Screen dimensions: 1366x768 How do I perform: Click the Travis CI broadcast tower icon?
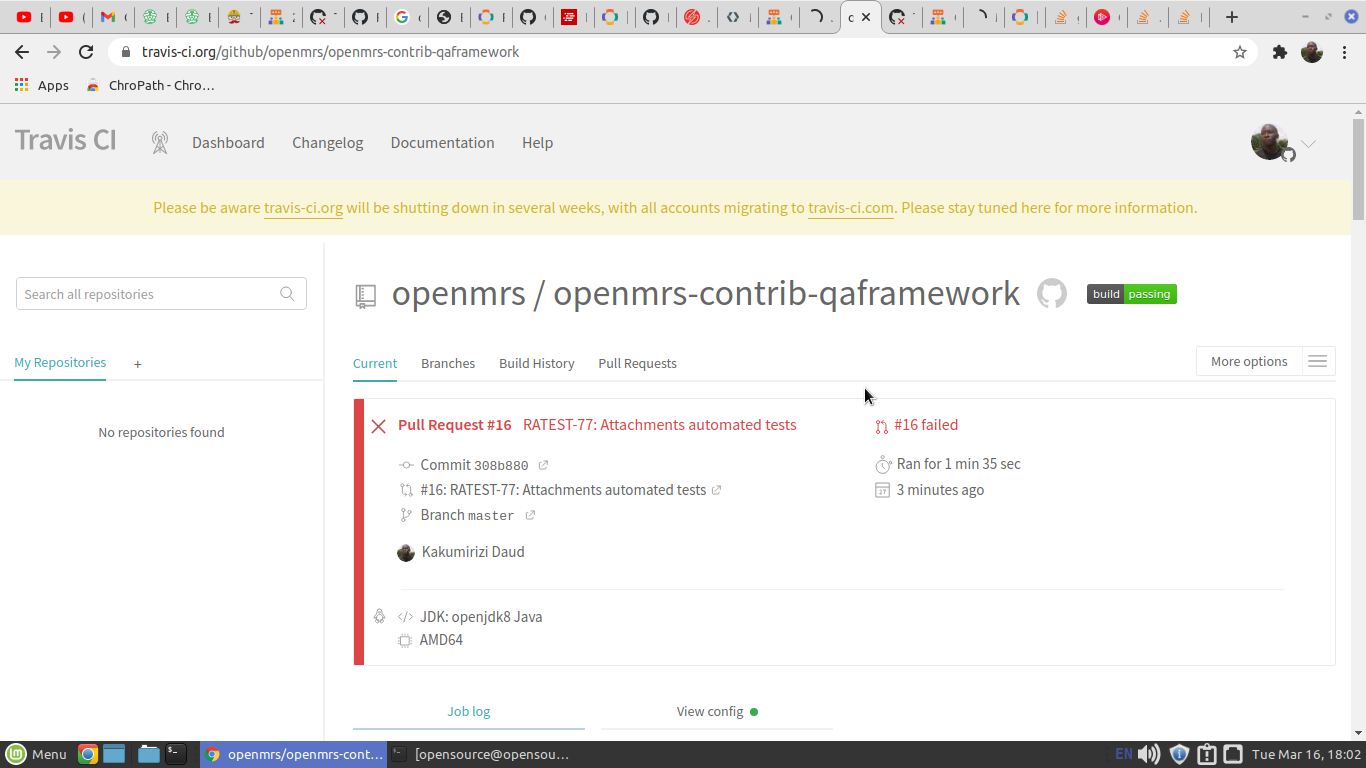(159, 143)
